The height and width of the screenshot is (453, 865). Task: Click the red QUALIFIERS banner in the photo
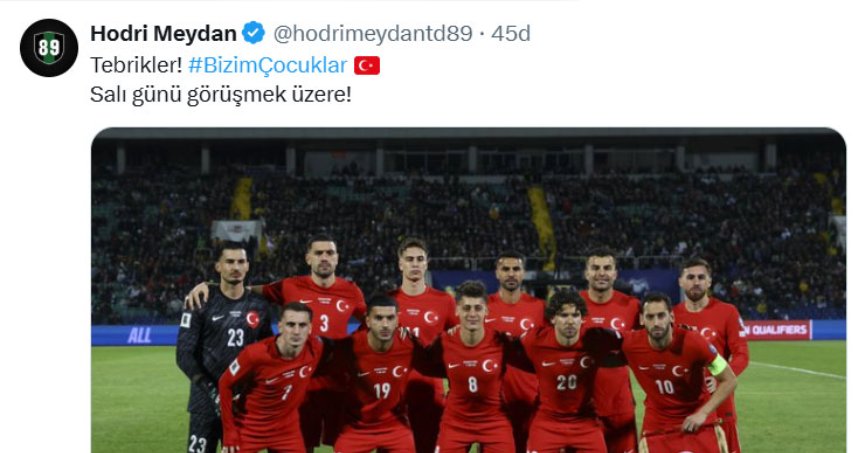(778, 330)
